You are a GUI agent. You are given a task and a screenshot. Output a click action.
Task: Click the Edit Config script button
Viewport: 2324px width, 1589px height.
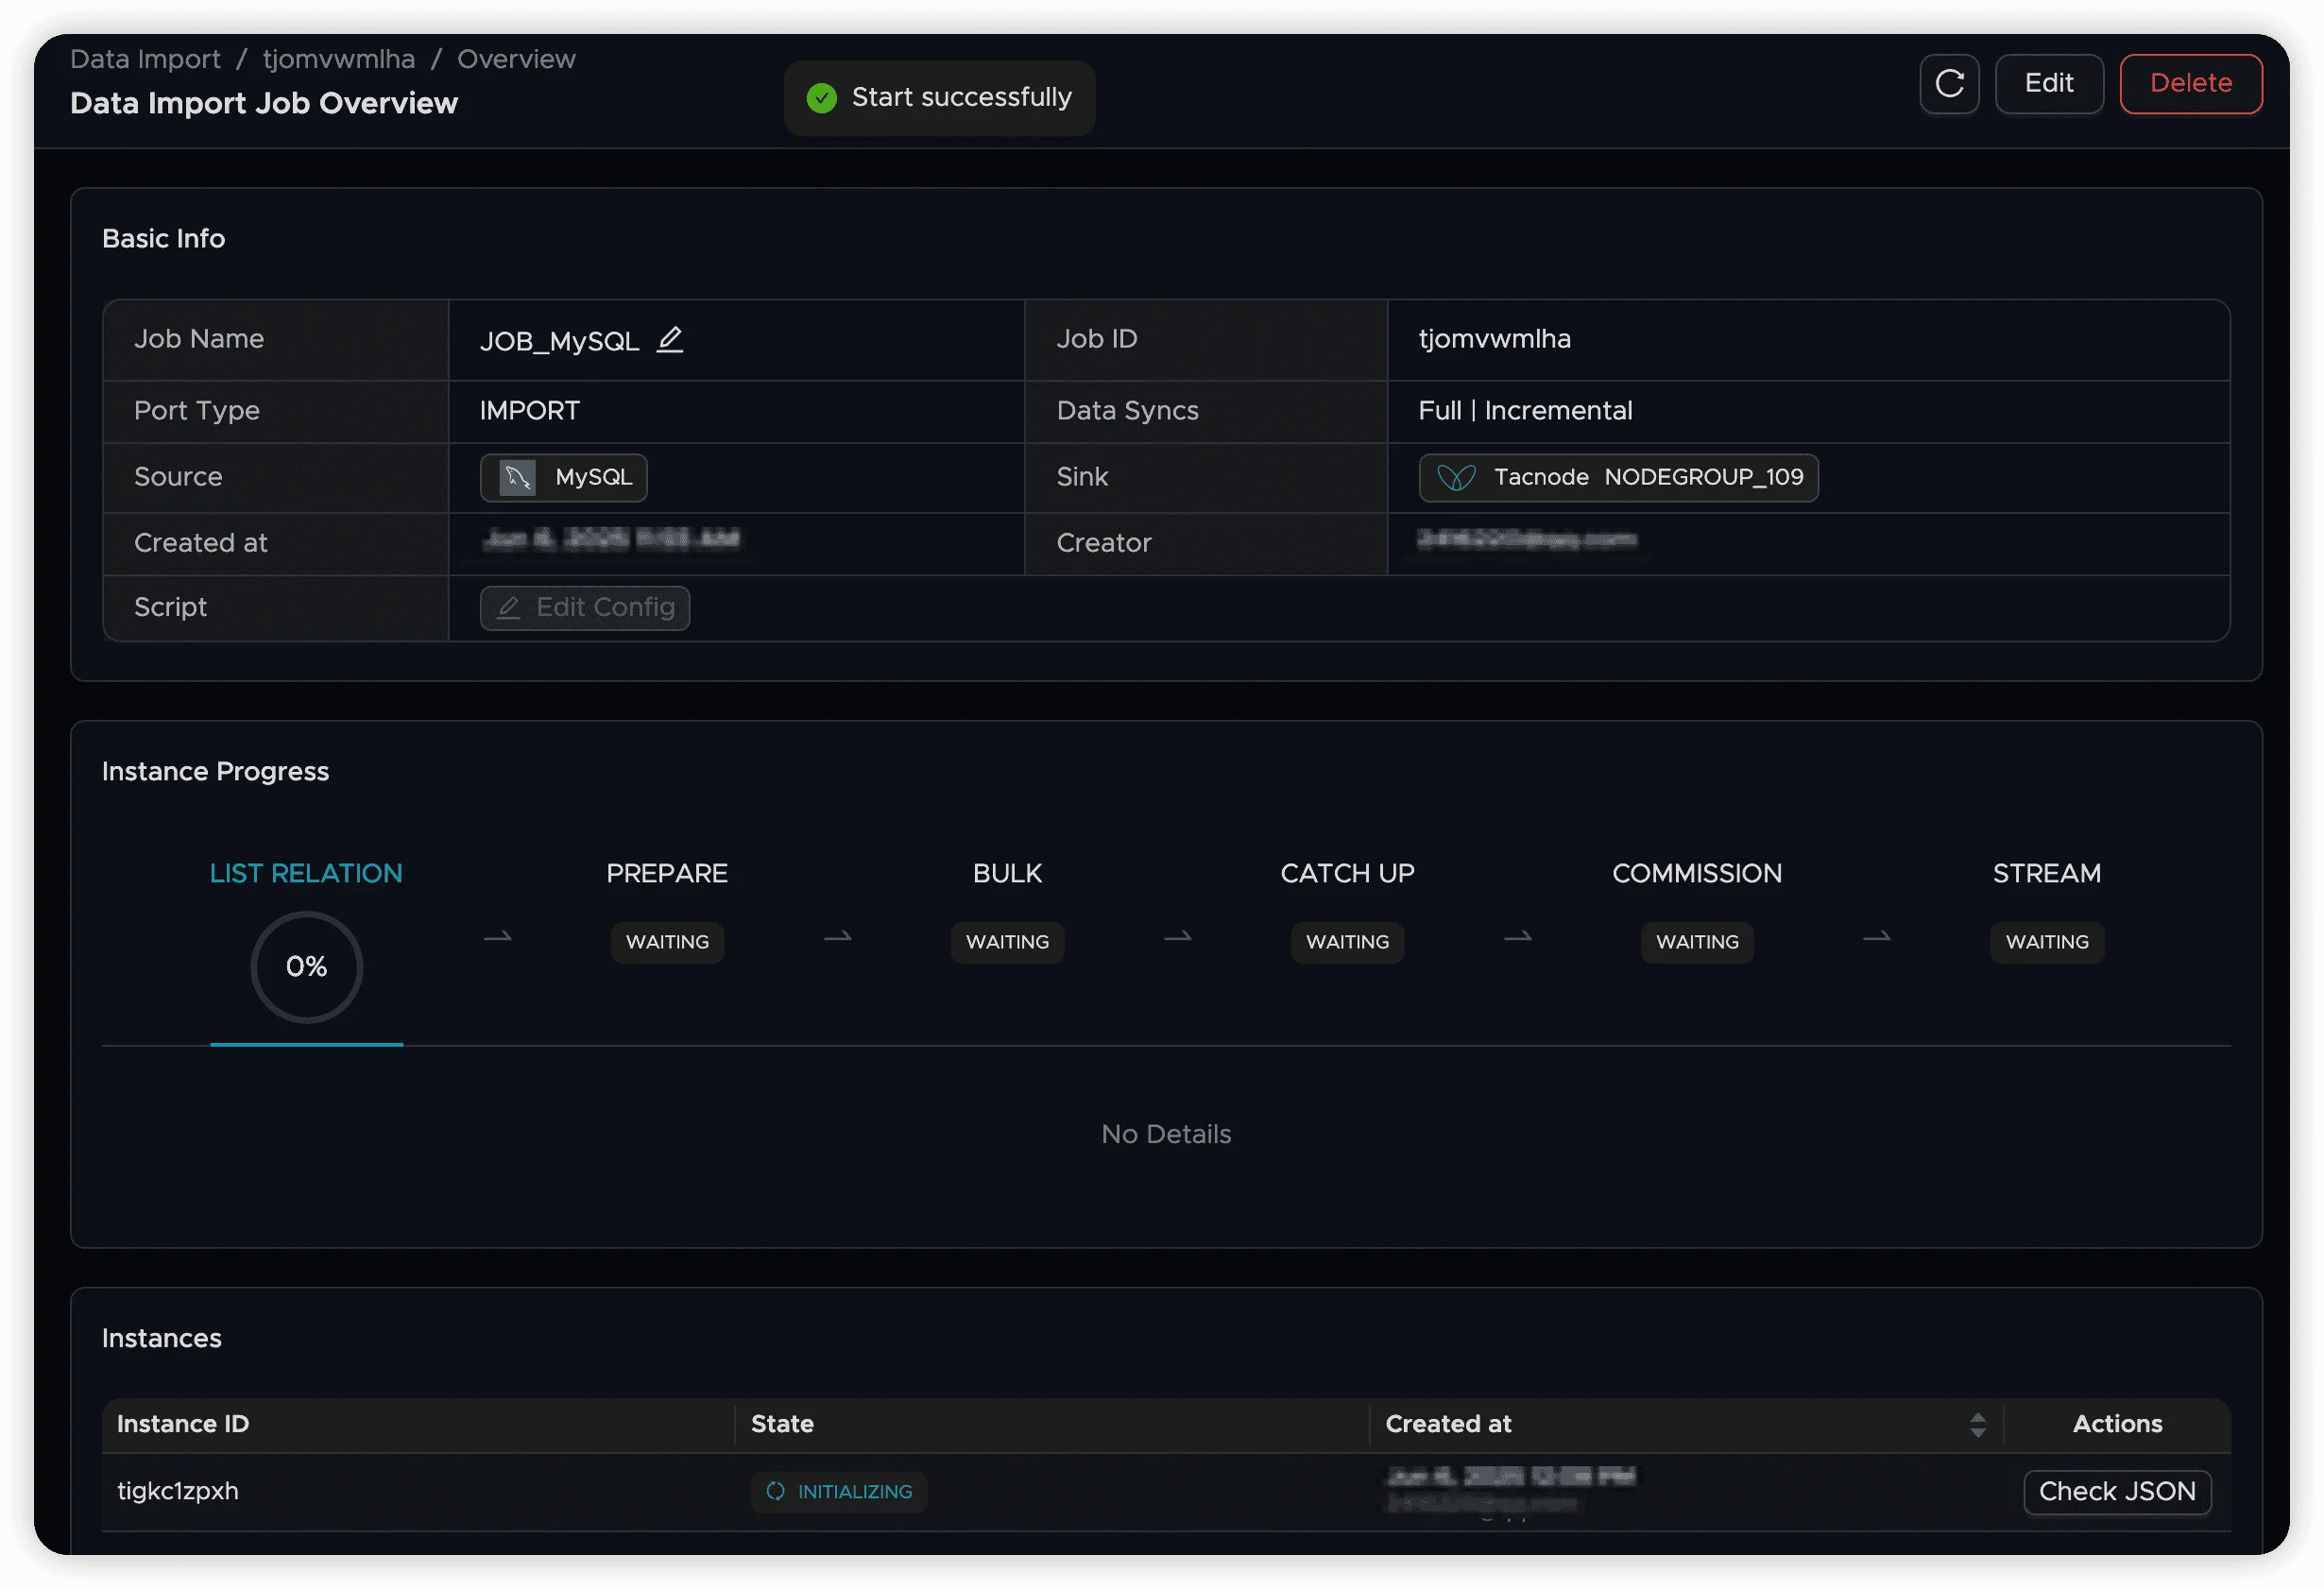(585, 608)
